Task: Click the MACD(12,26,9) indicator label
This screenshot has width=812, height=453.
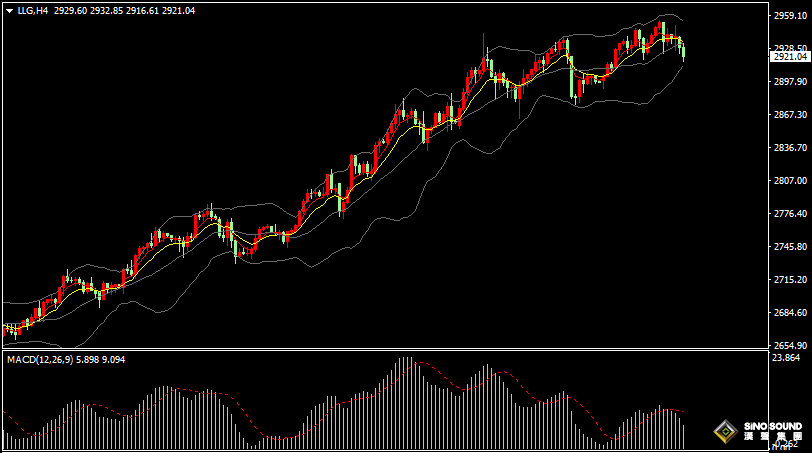Action: pyautogui.click(x=40, y=359)
